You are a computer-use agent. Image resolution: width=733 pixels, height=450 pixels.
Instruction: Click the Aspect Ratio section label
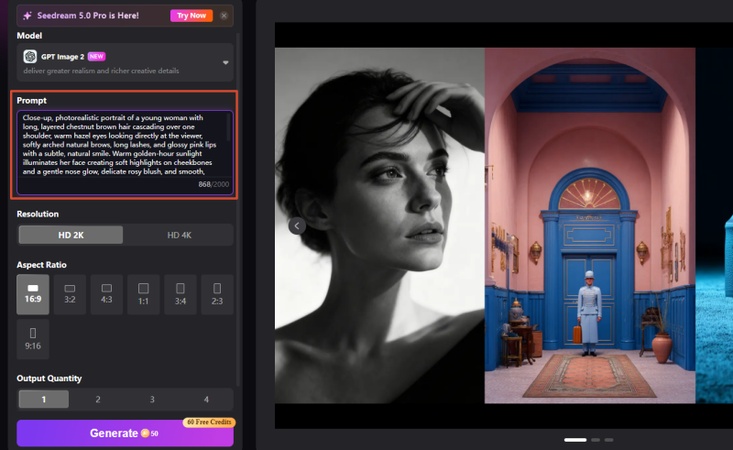pyautogui.click(x=42, y=265)
